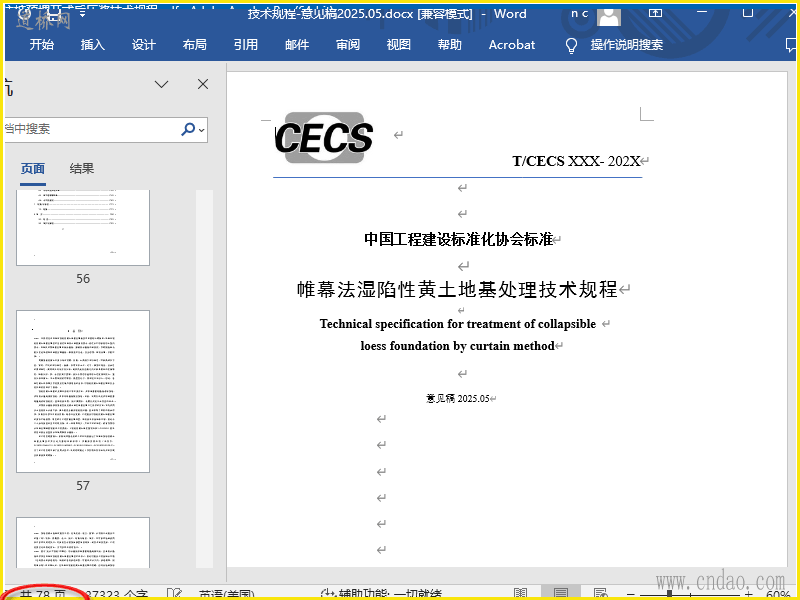Viewport: 800px width, 600px height.
Task: Open the 开始 ribbon tab
Action: 42,45
